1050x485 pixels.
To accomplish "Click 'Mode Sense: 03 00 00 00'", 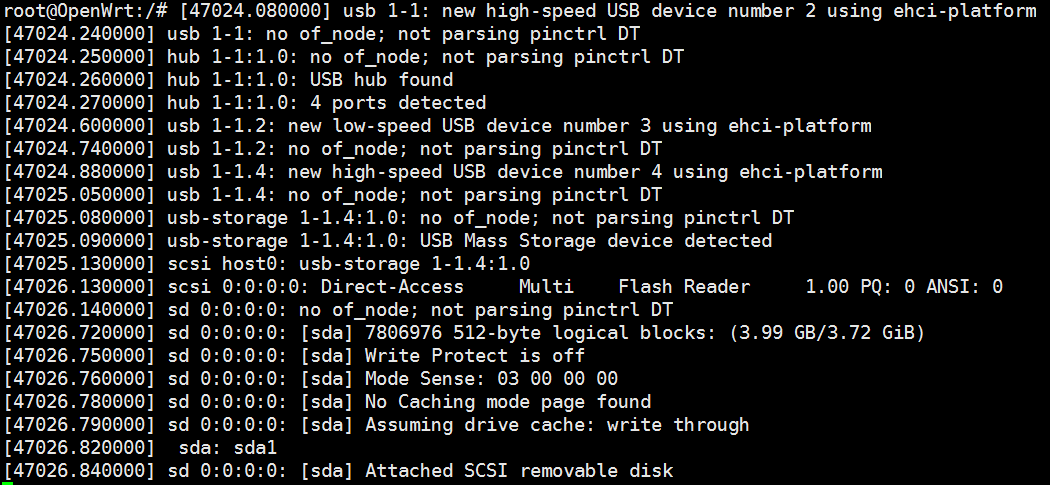I will 491,379.
